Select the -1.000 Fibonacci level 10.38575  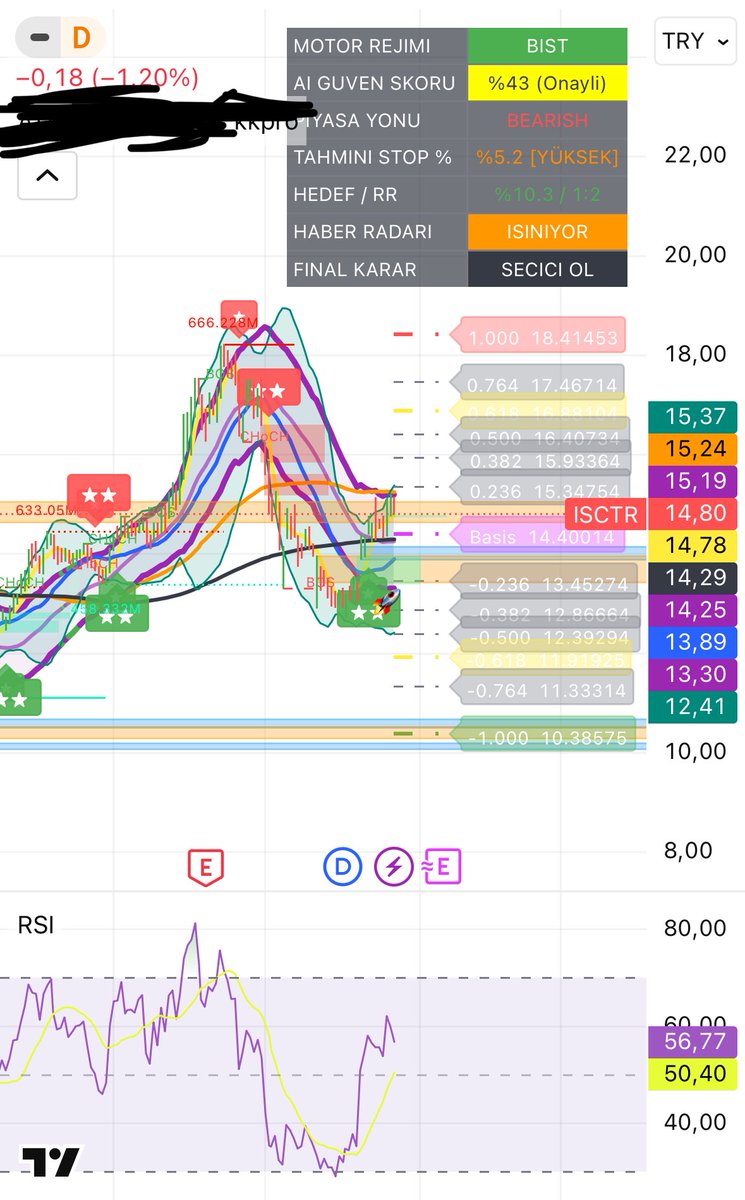pos(542,737)
